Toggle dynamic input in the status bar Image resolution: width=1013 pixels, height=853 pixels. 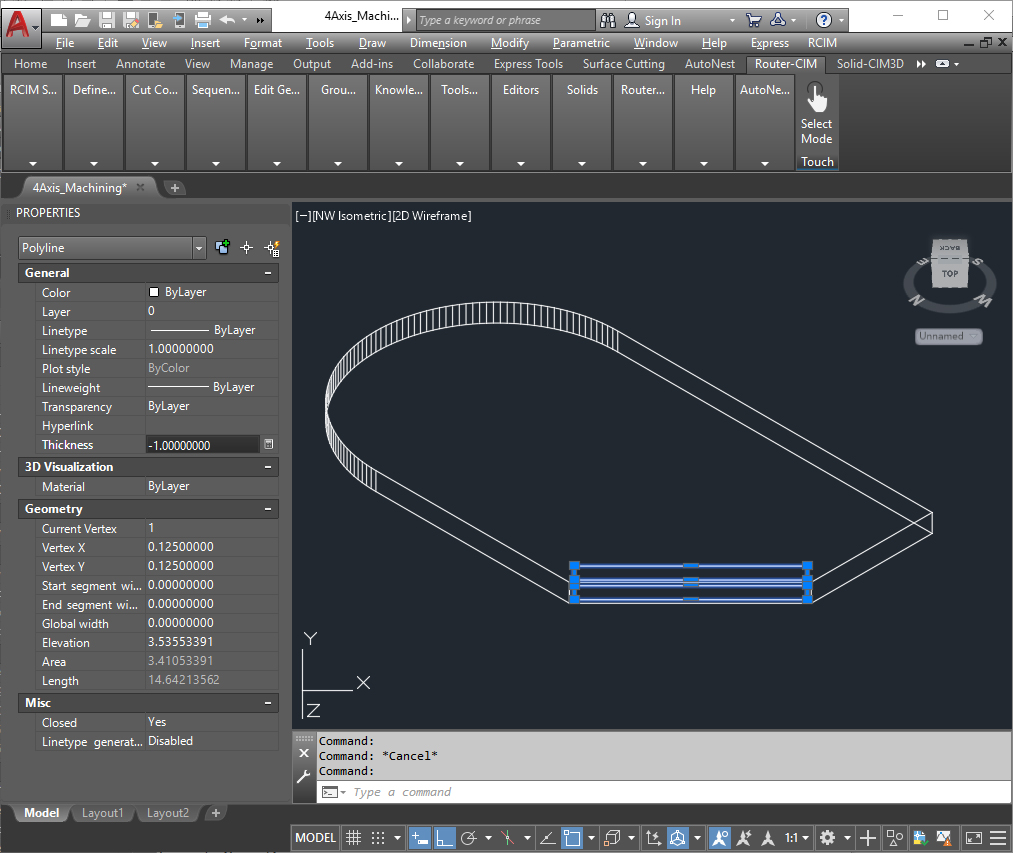click(x=420, y=838)
